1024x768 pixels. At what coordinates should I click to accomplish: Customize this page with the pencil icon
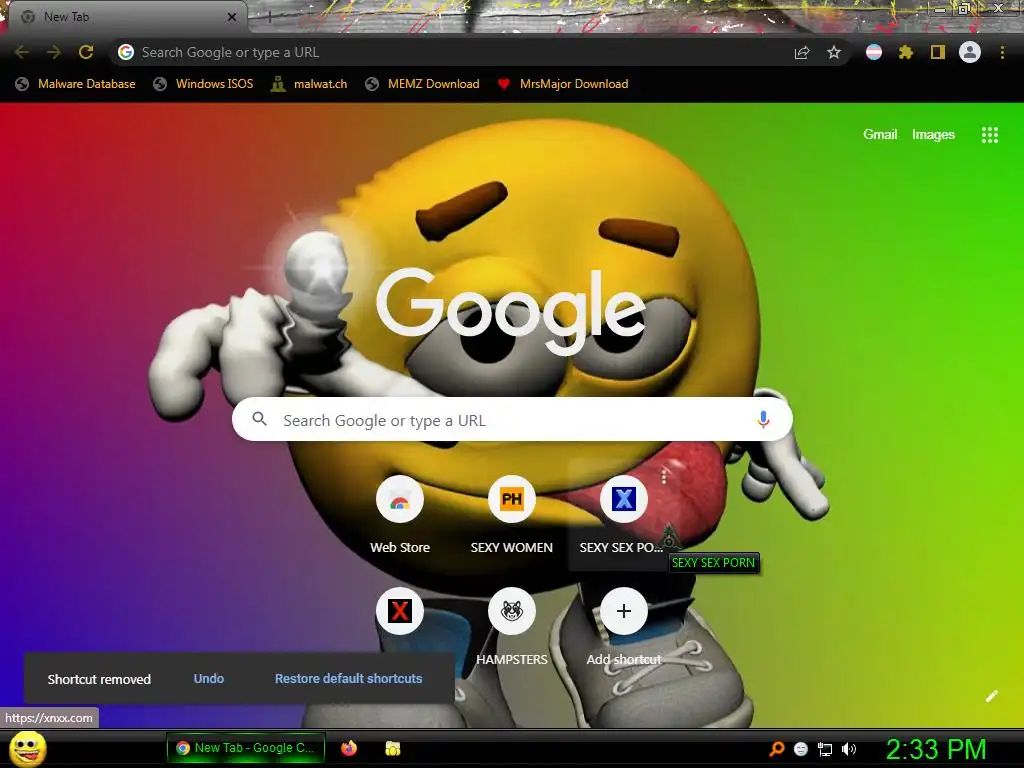tap(991, 696)
